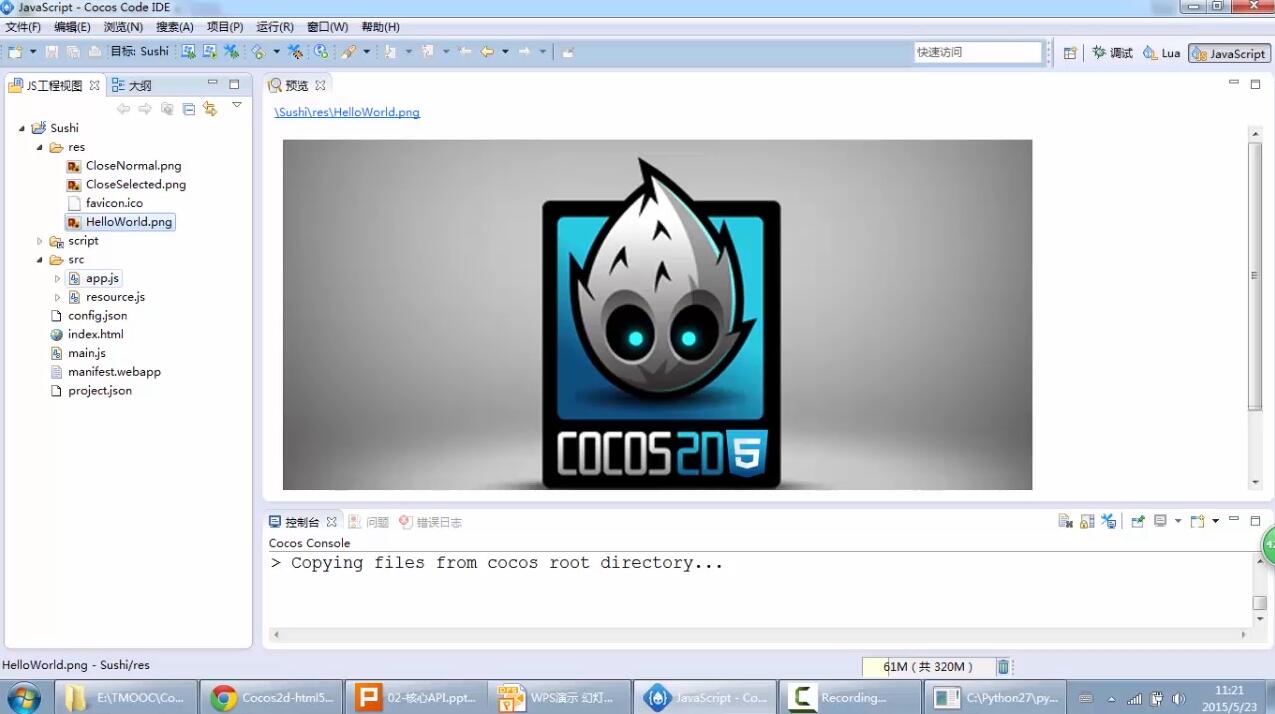The image size is (1275, 714).
Task: Open the project view menu dropdown arrow
Action: click(x=237, y=105)
